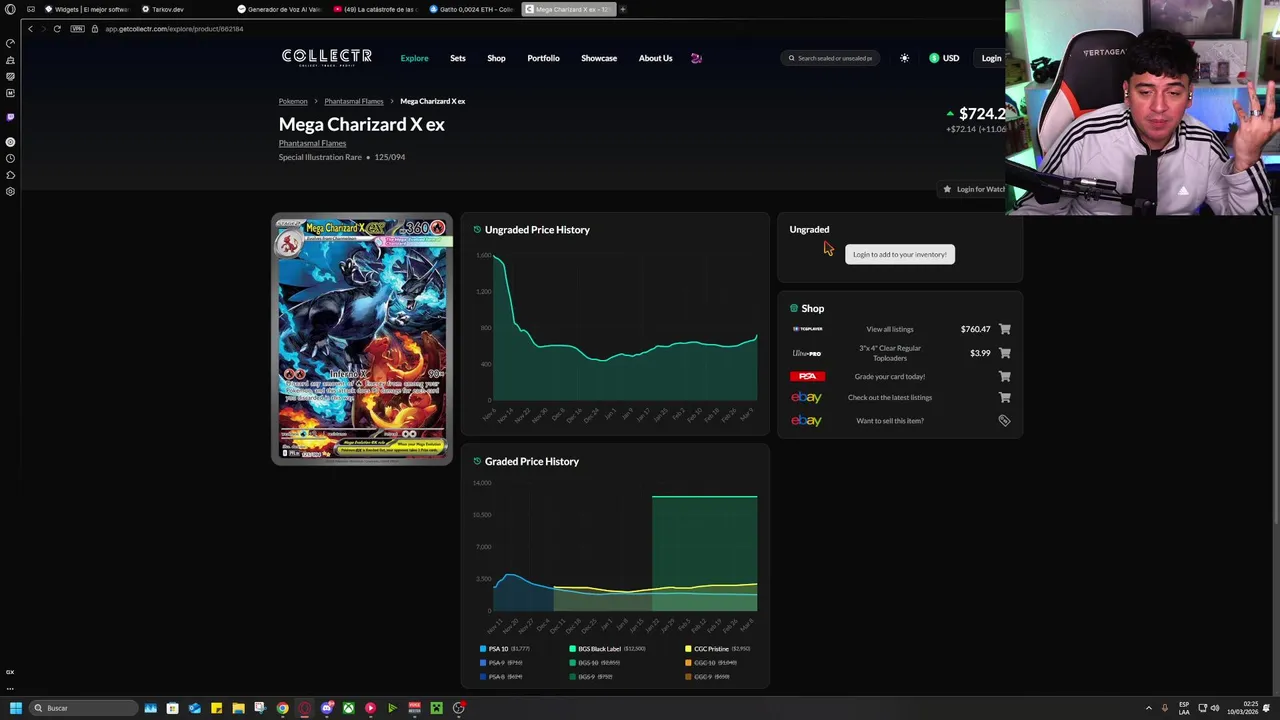Check out the latest eBay listings

pyautogui.click(x=889, y=398)
